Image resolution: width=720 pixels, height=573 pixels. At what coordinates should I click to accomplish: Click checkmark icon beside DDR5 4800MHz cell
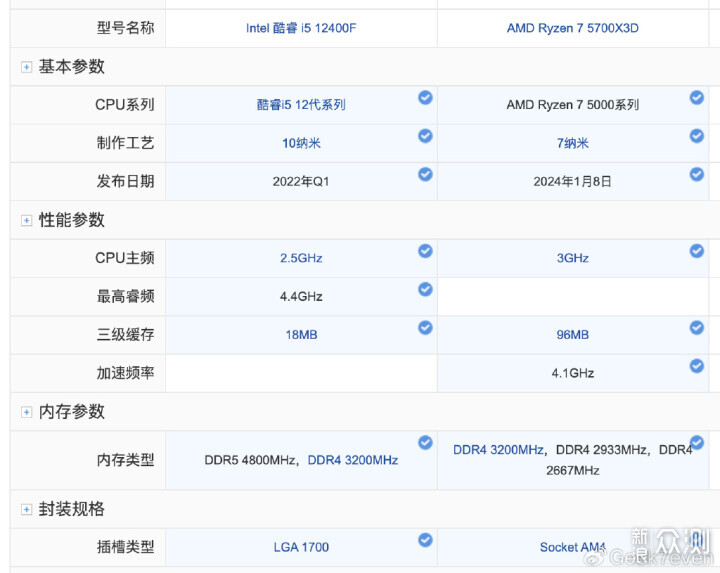[x=425, y=443]
